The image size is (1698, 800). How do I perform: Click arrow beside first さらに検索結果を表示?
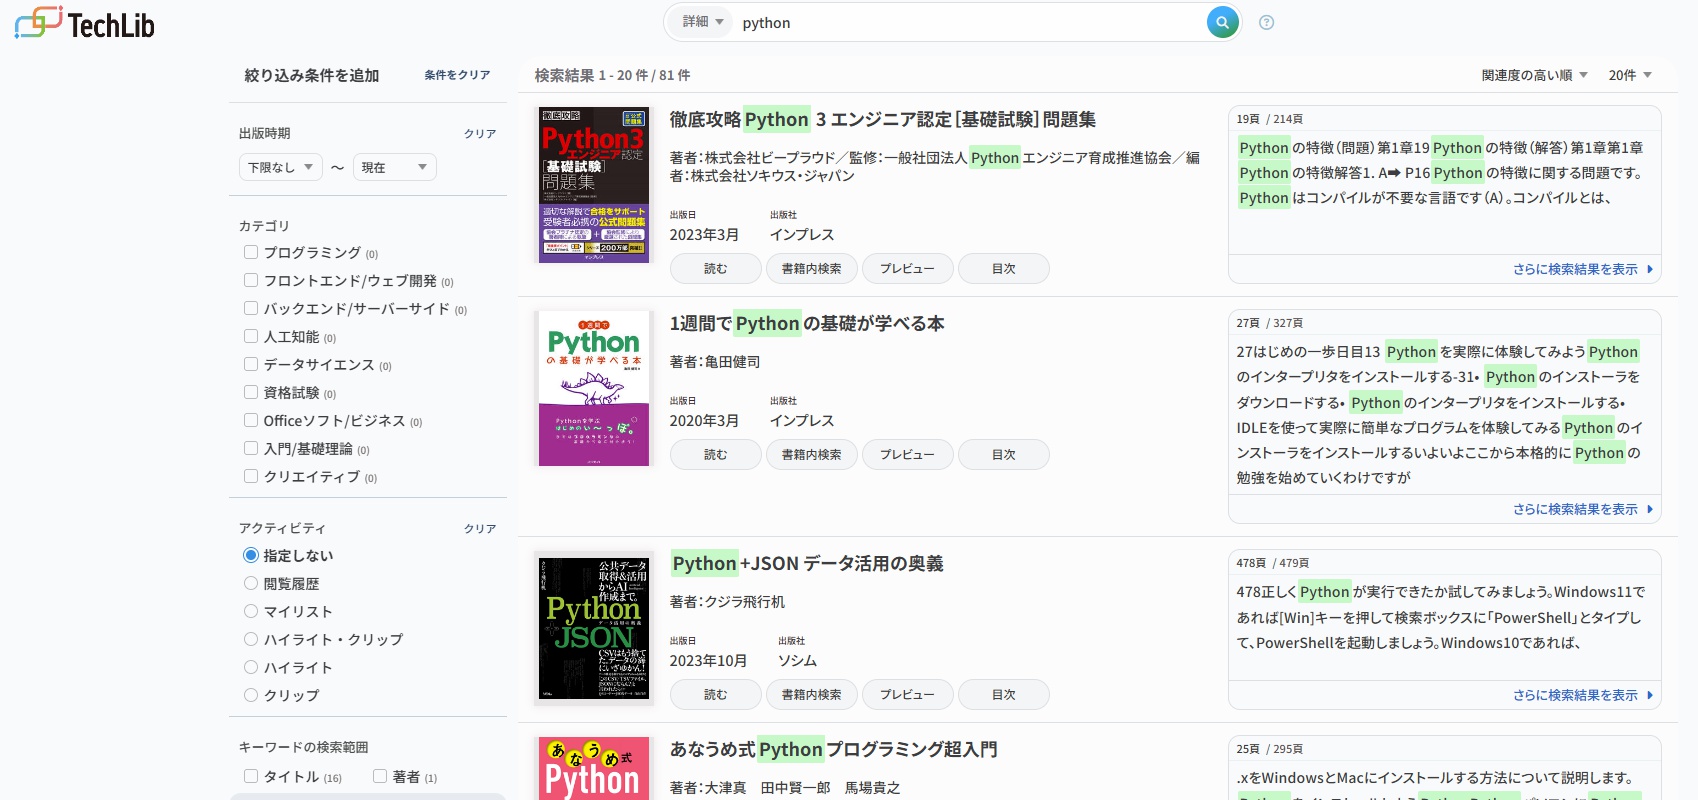[x=1649, y=269]
